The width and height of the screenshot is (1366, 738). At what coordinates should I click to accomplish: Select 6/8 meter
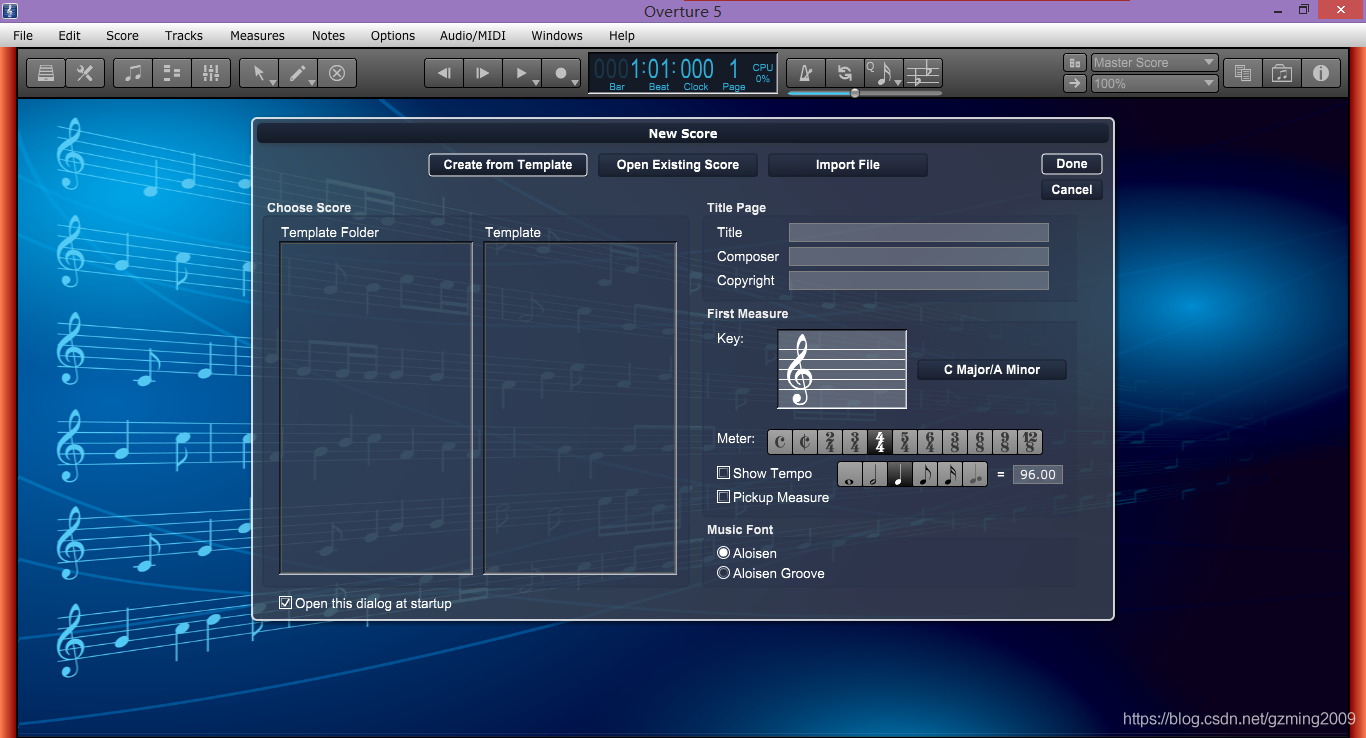click(980, 442)
